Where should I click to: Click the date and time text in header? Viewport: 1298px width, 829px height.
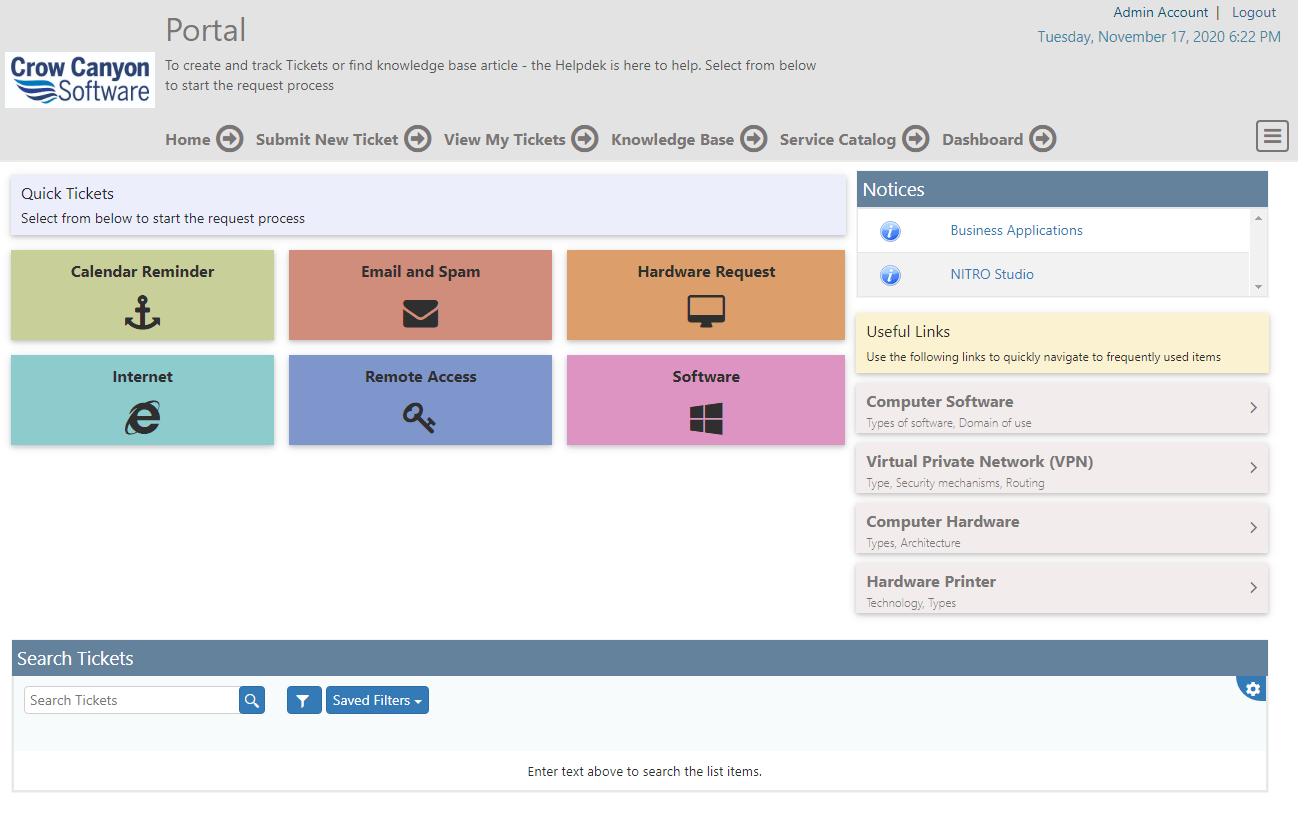tap(1159, 36)
